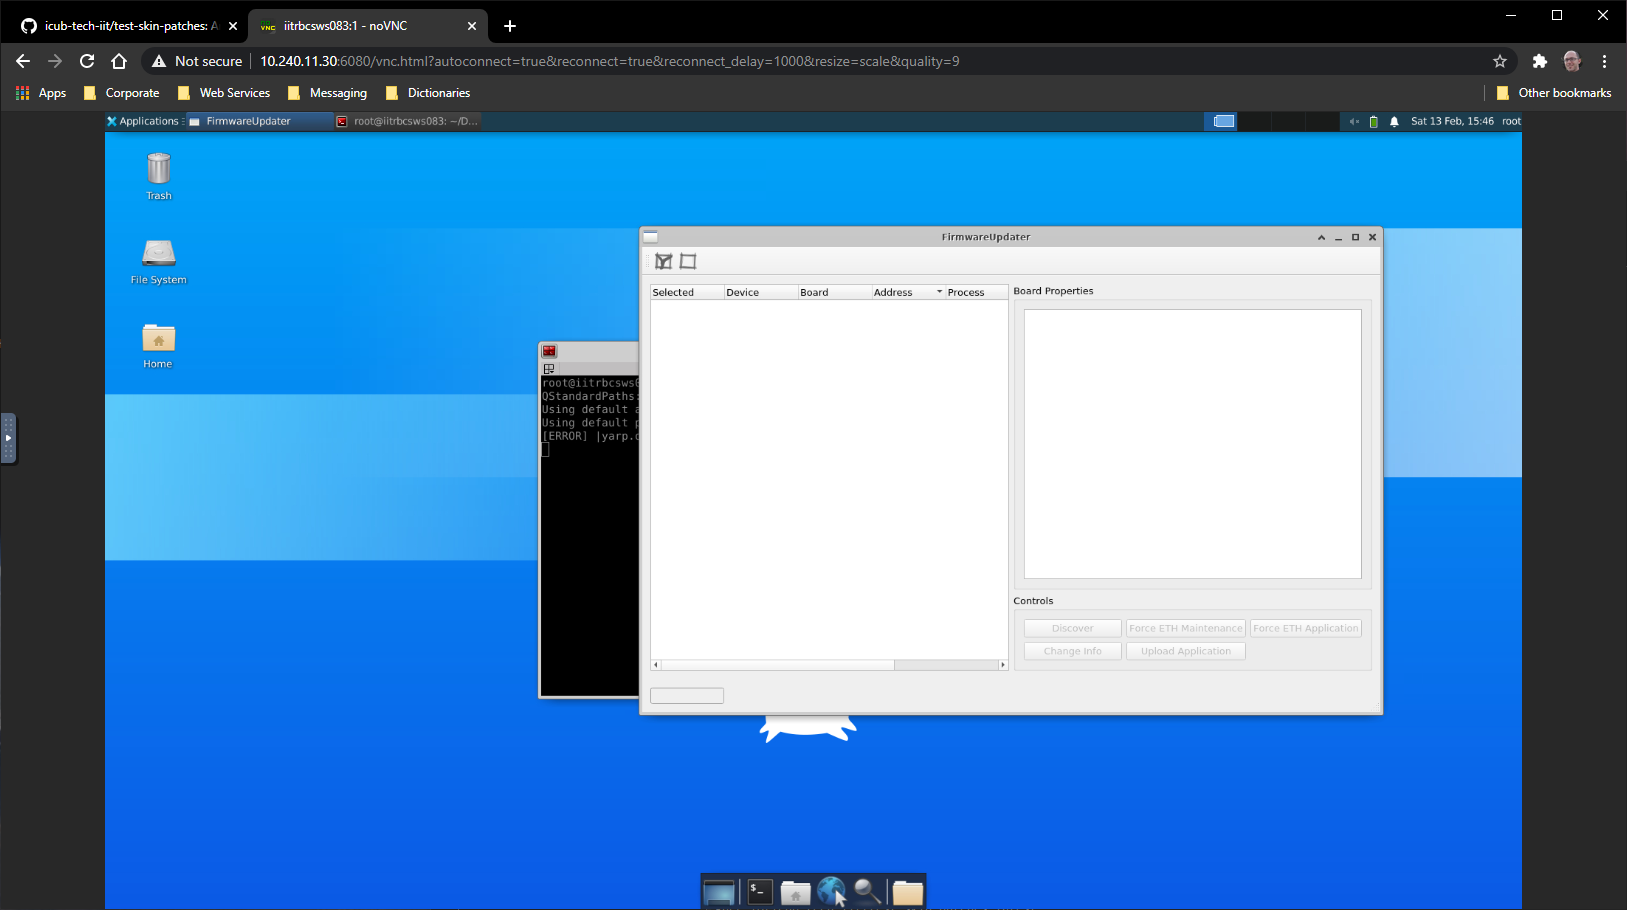Viewport: 1627px width, 910px height.
Task: Open the Applications menu in the XFCE panel
Action: [x=143, y=121]
